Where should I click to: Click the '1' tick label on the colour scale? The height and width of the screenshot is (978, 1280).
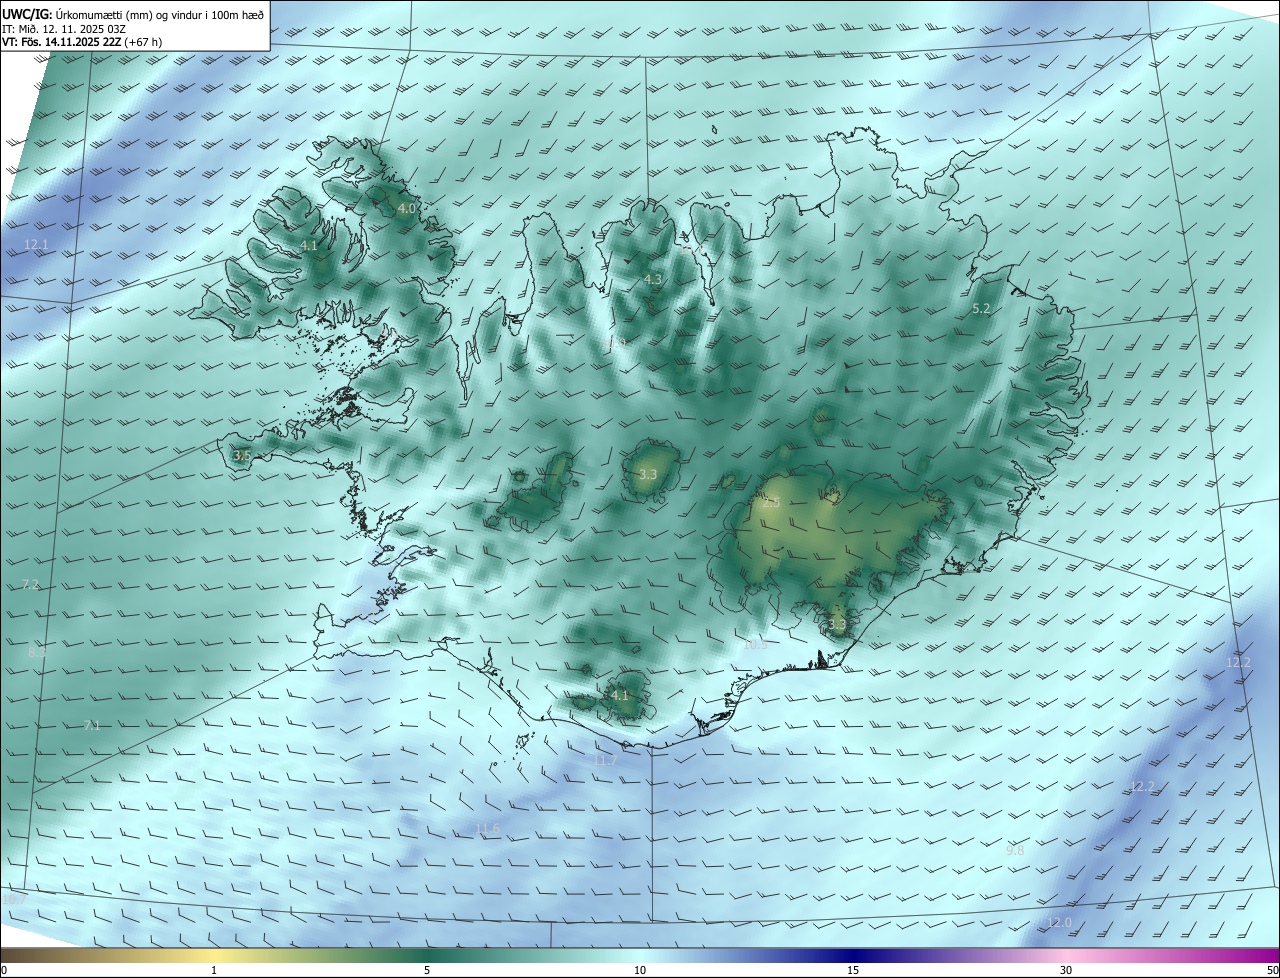click(x=214, y=970)
